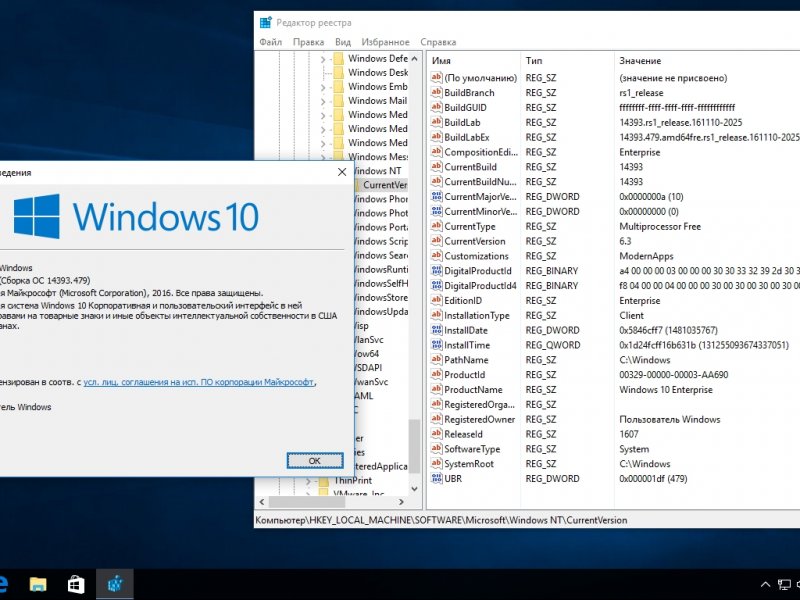Viewport: 800px width, 600px height.
Task: Show hidden system tray icons
Action: 765,585
